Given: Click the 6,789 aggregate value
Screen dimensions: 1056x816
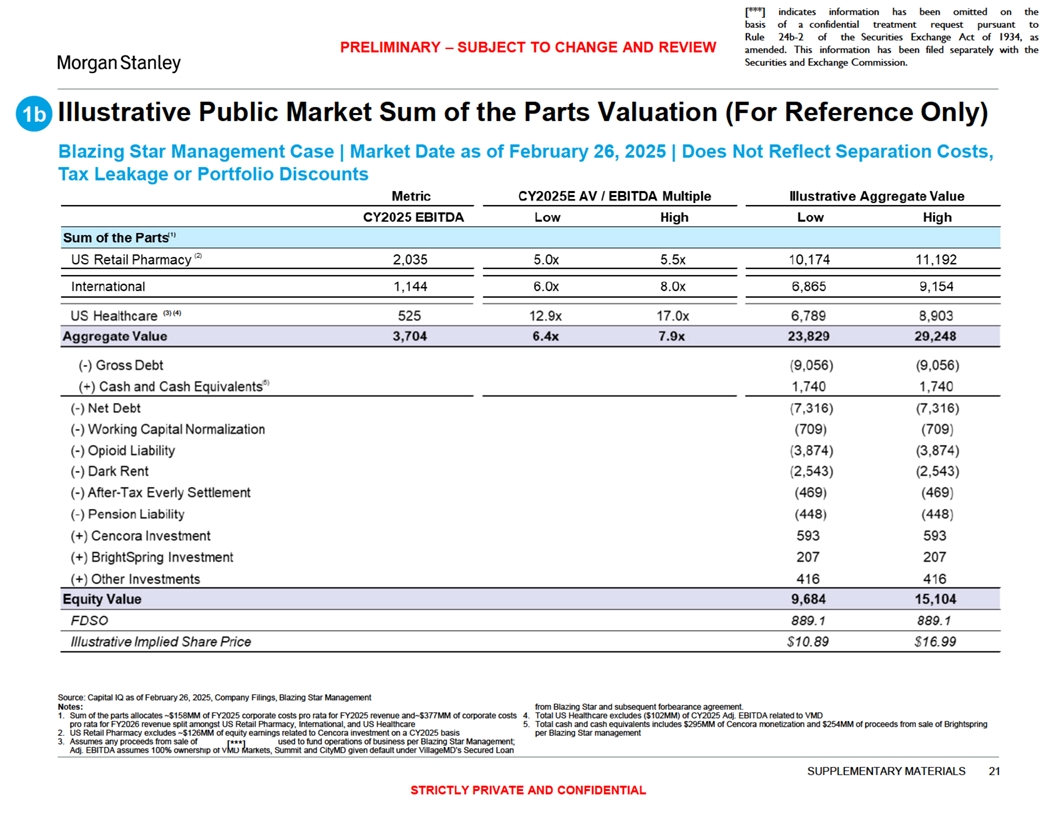Looking at the screenshot, I should click(810, 316).
